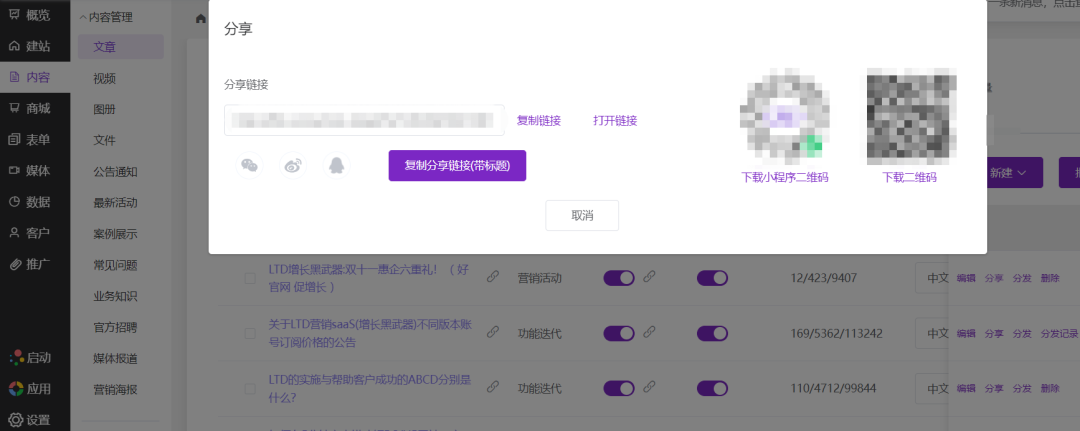Open the 媒体 media sidebar item
The image size is (1080, 431).
pos(29,171)
